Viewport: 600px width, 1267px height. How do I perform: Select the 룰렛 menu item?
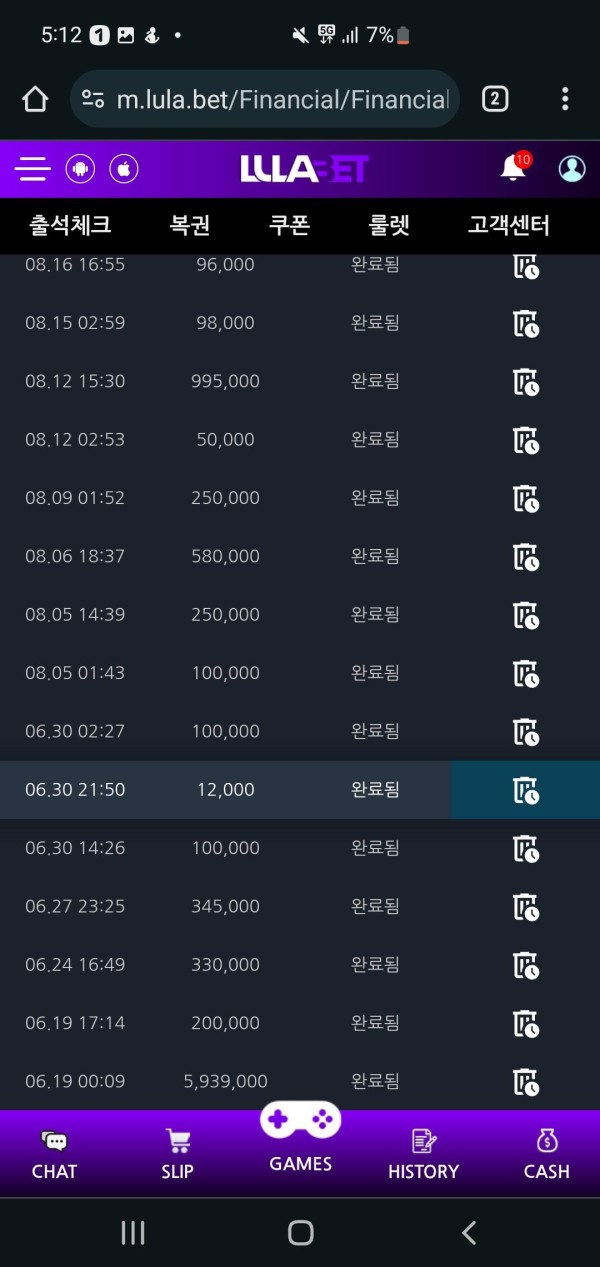(x=390, y=225)
